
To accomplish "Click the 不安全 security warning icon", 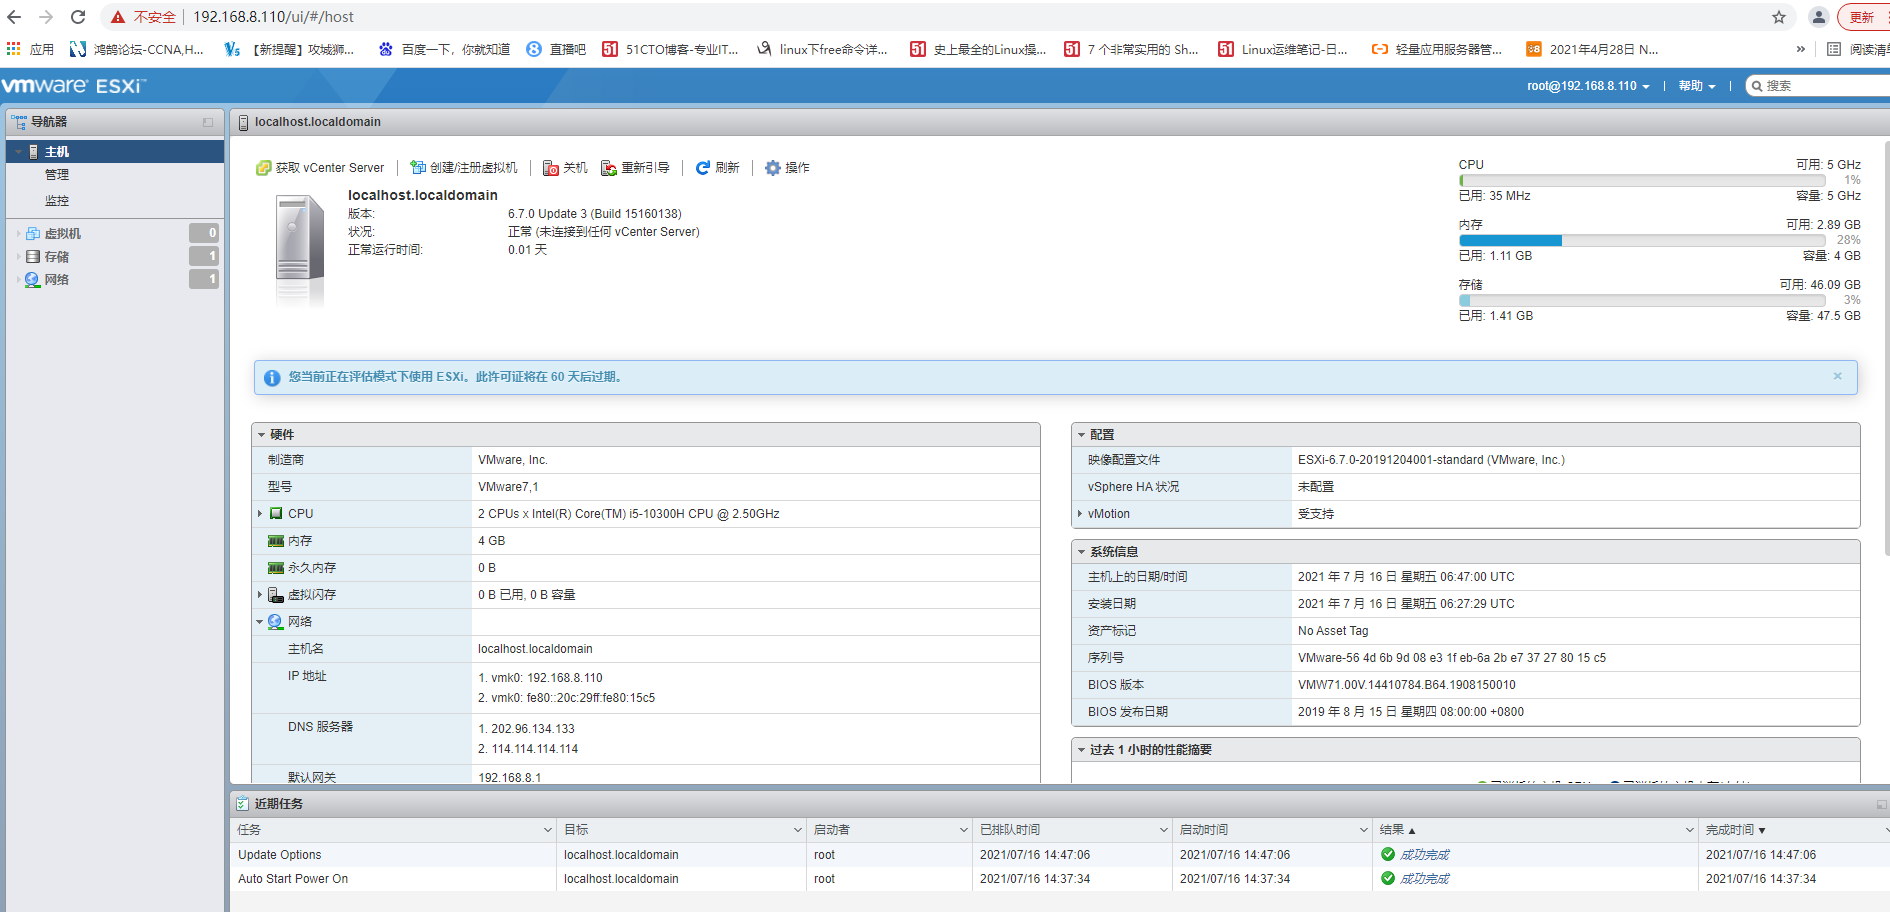I will [118, 17].
